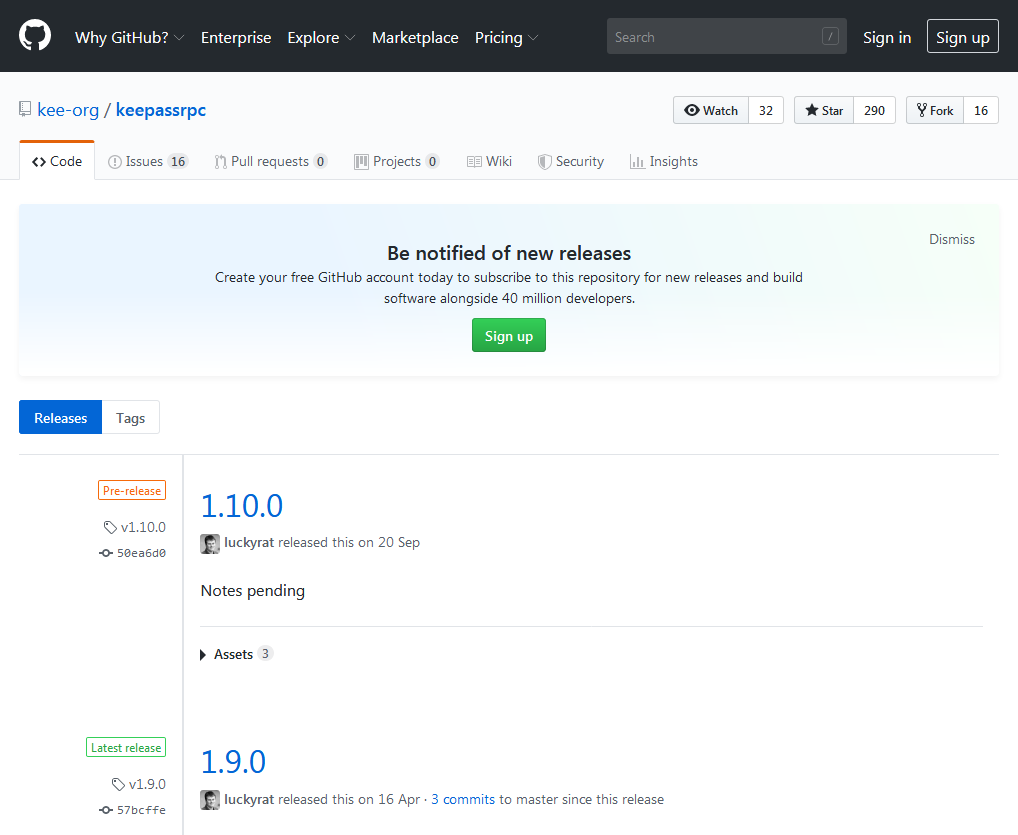This screenshot has width=1018, height=835.
Task: Open the 290 stargazers count
Action: point(874,110)
